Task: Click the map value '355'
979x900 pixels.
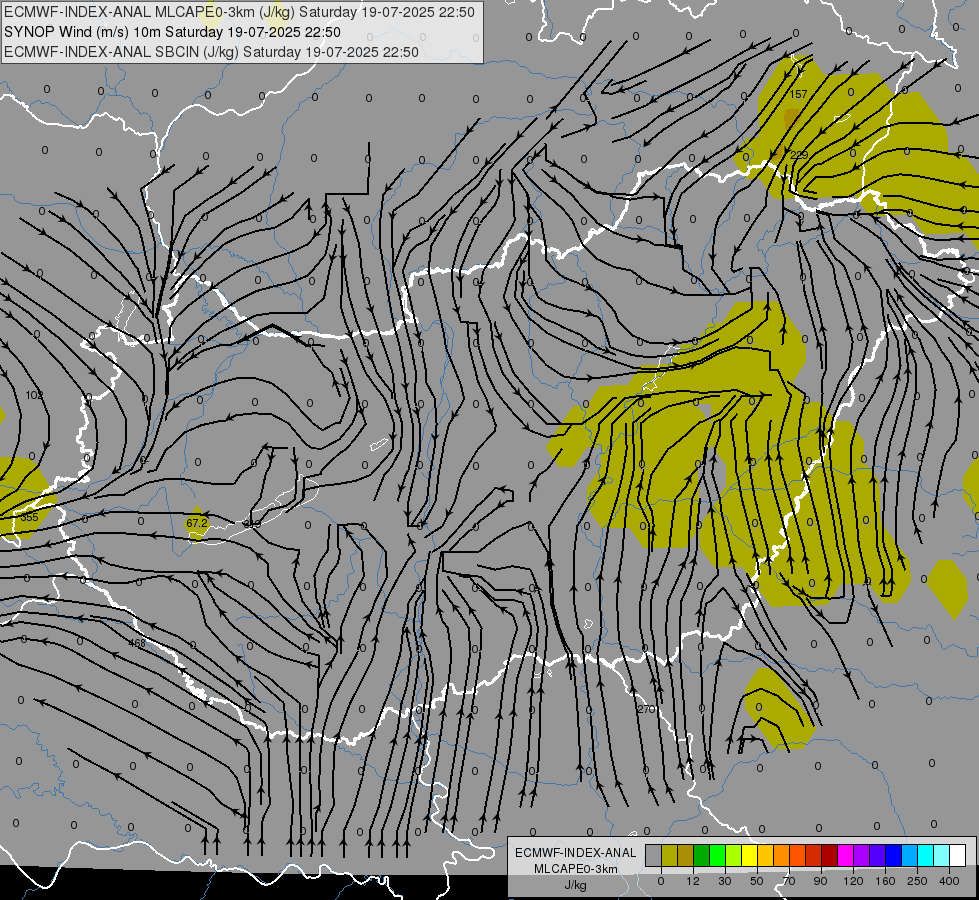Action: [x=29, y=517]
